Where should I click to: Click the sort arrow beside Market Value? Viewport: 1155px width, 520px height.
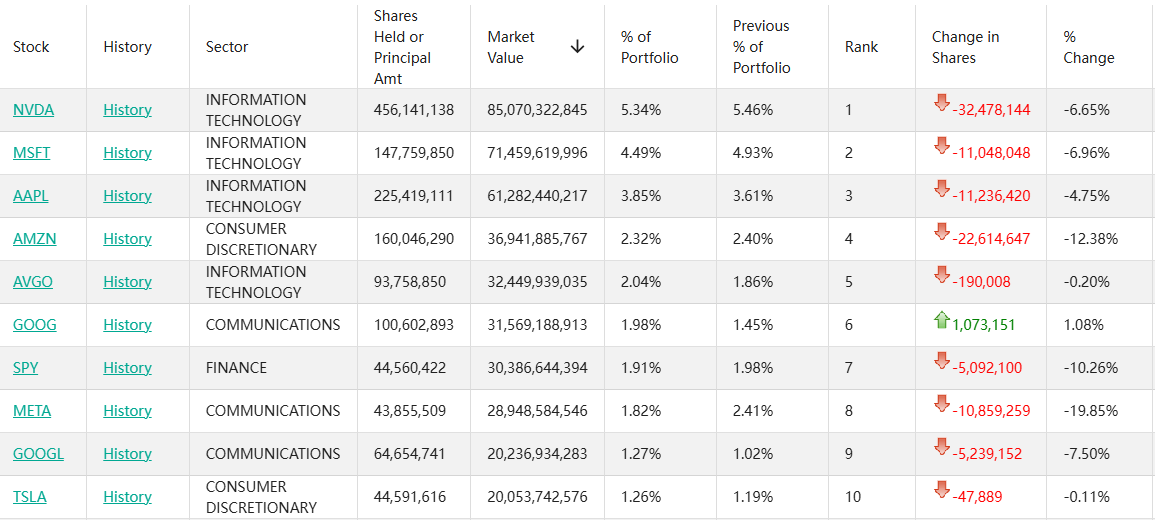point(577,47)
